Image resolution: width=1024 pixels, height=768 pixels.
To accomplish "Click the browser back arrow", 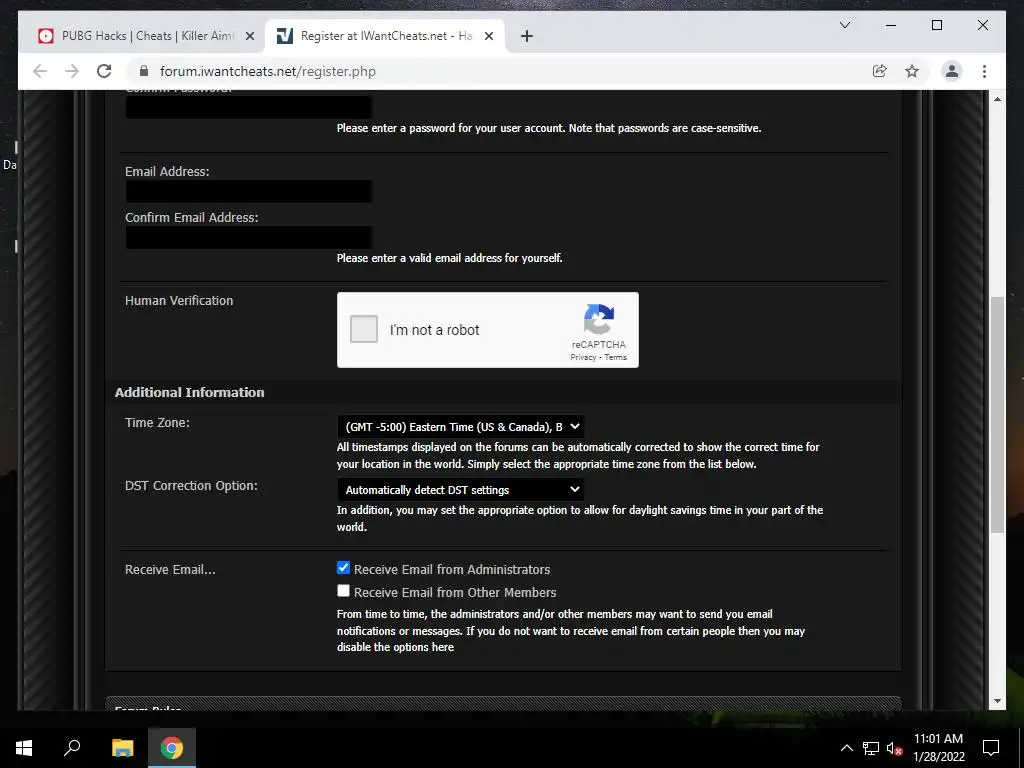I will [x=40, y=71].
